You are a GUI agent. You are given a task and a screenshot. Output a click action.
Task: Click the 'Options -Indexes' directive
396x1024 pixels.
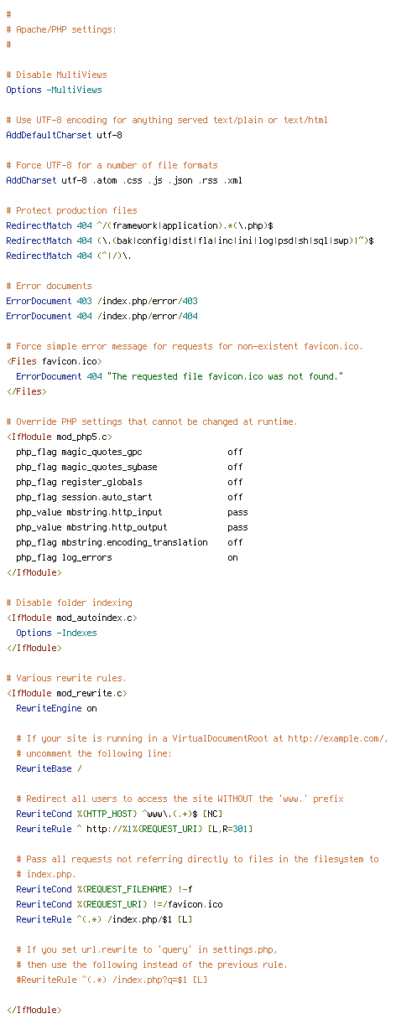(x=57, y=633)
